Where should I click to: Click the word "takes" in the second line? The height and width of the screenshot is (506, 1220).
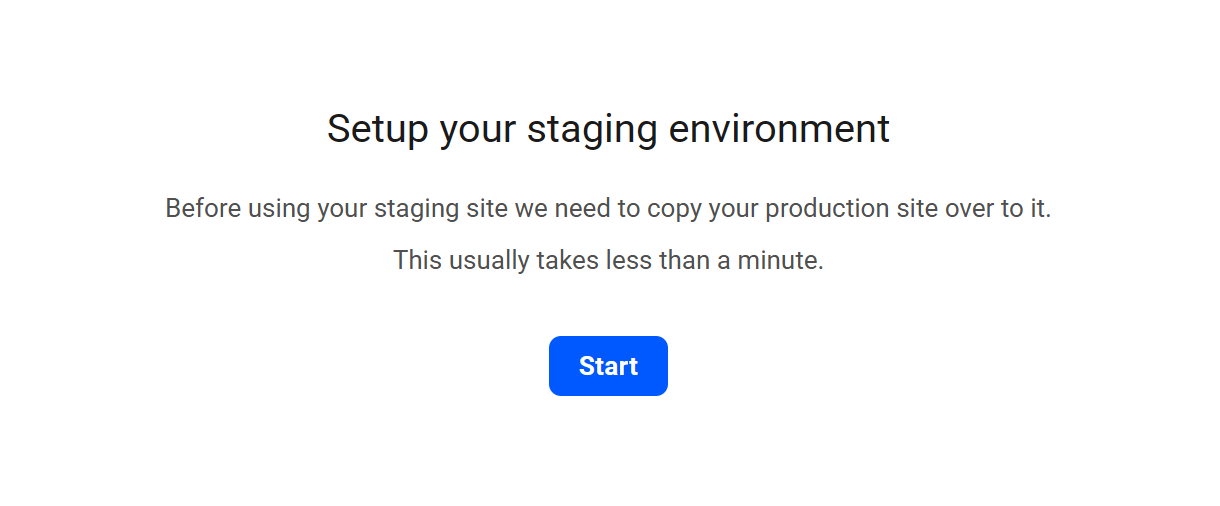pyautogui.click(x=567, y=261)
